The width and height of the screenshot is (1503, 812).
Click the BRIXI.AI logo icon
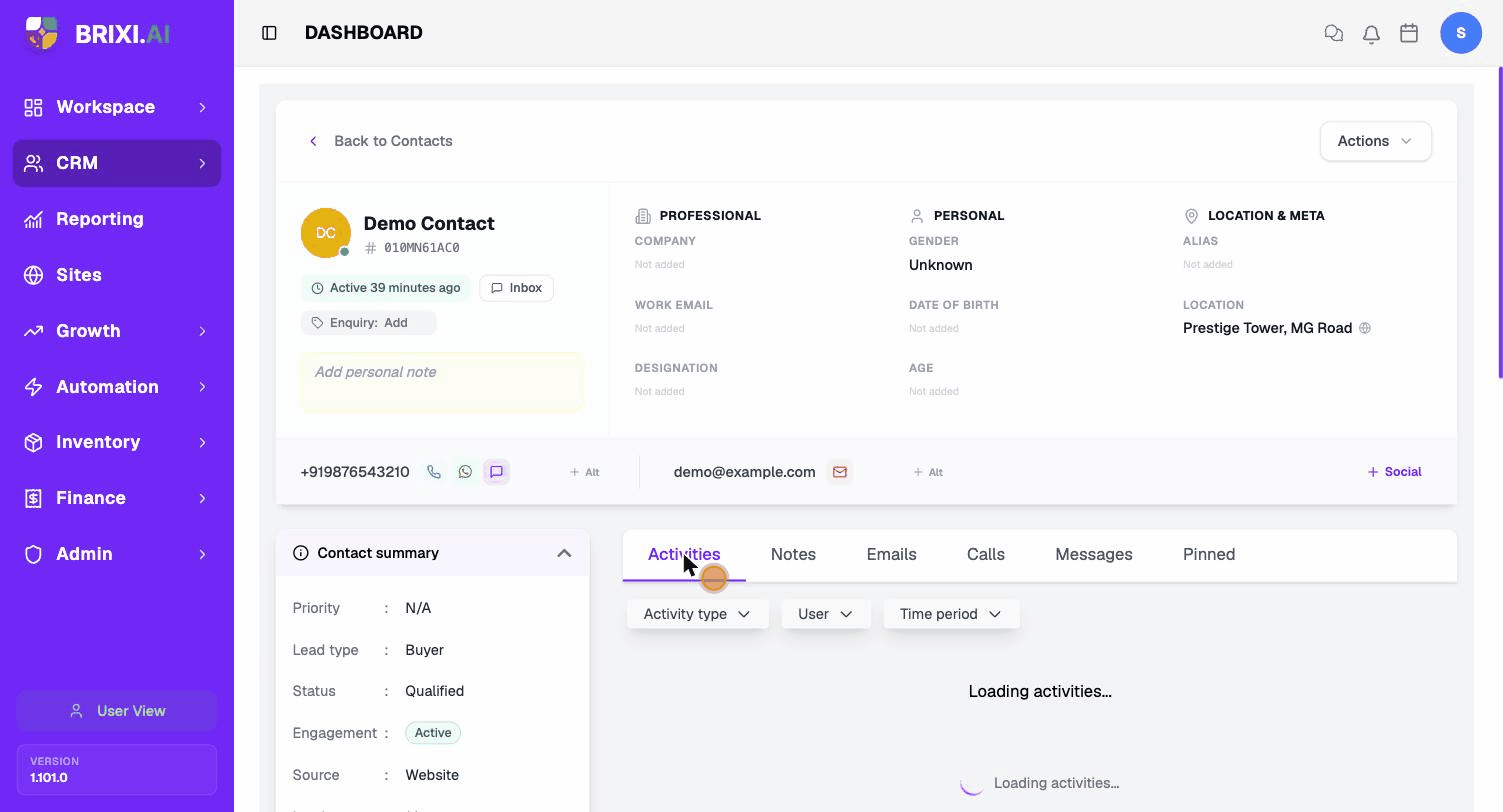click(41, 33)
